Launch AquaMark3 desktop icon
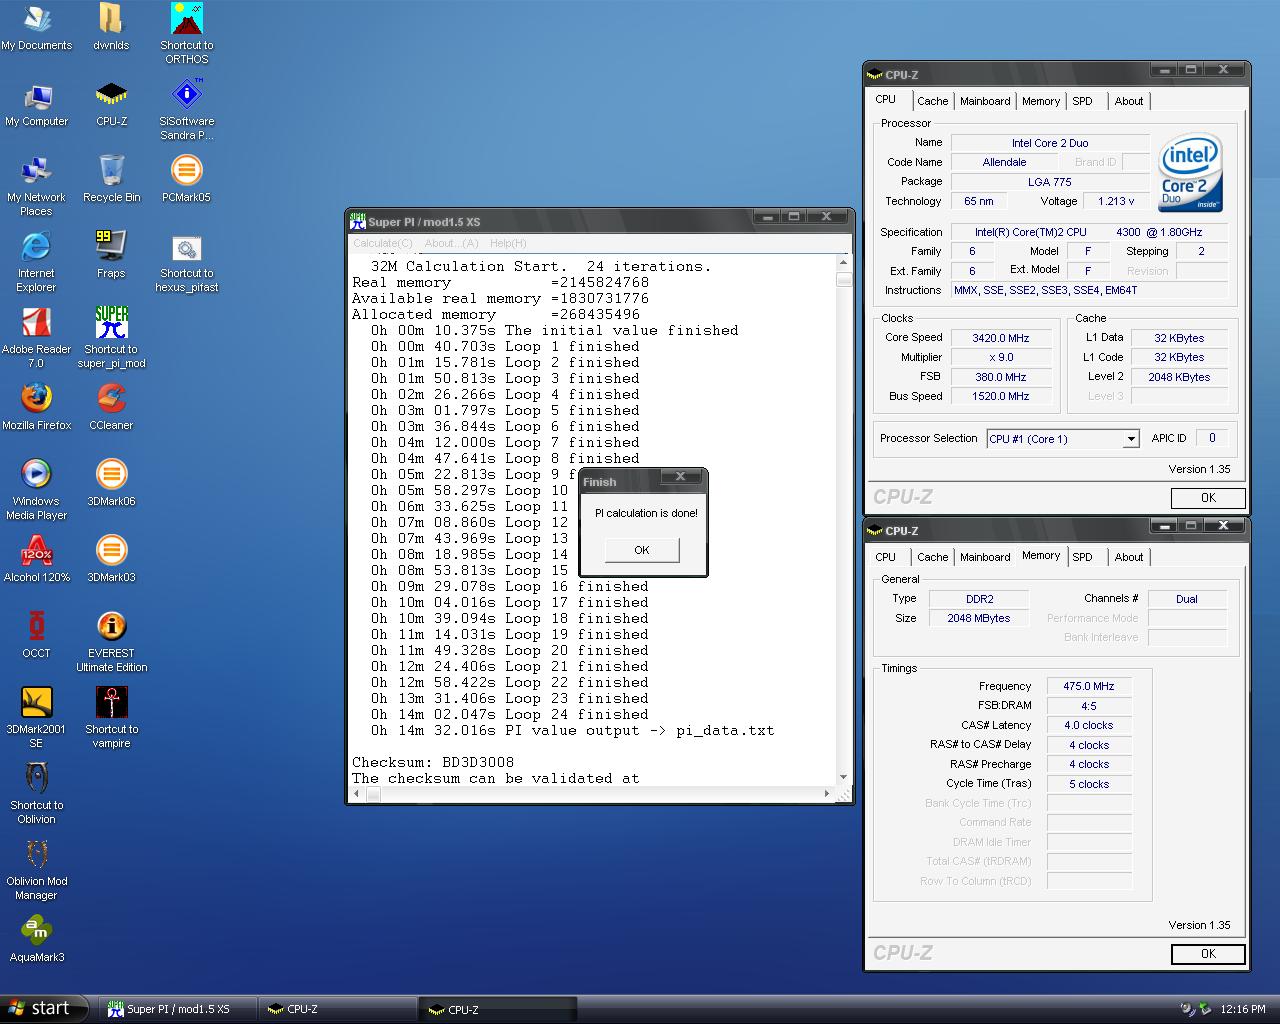1280x1024 pixels. pyautogui.click(x=37, y=939)
